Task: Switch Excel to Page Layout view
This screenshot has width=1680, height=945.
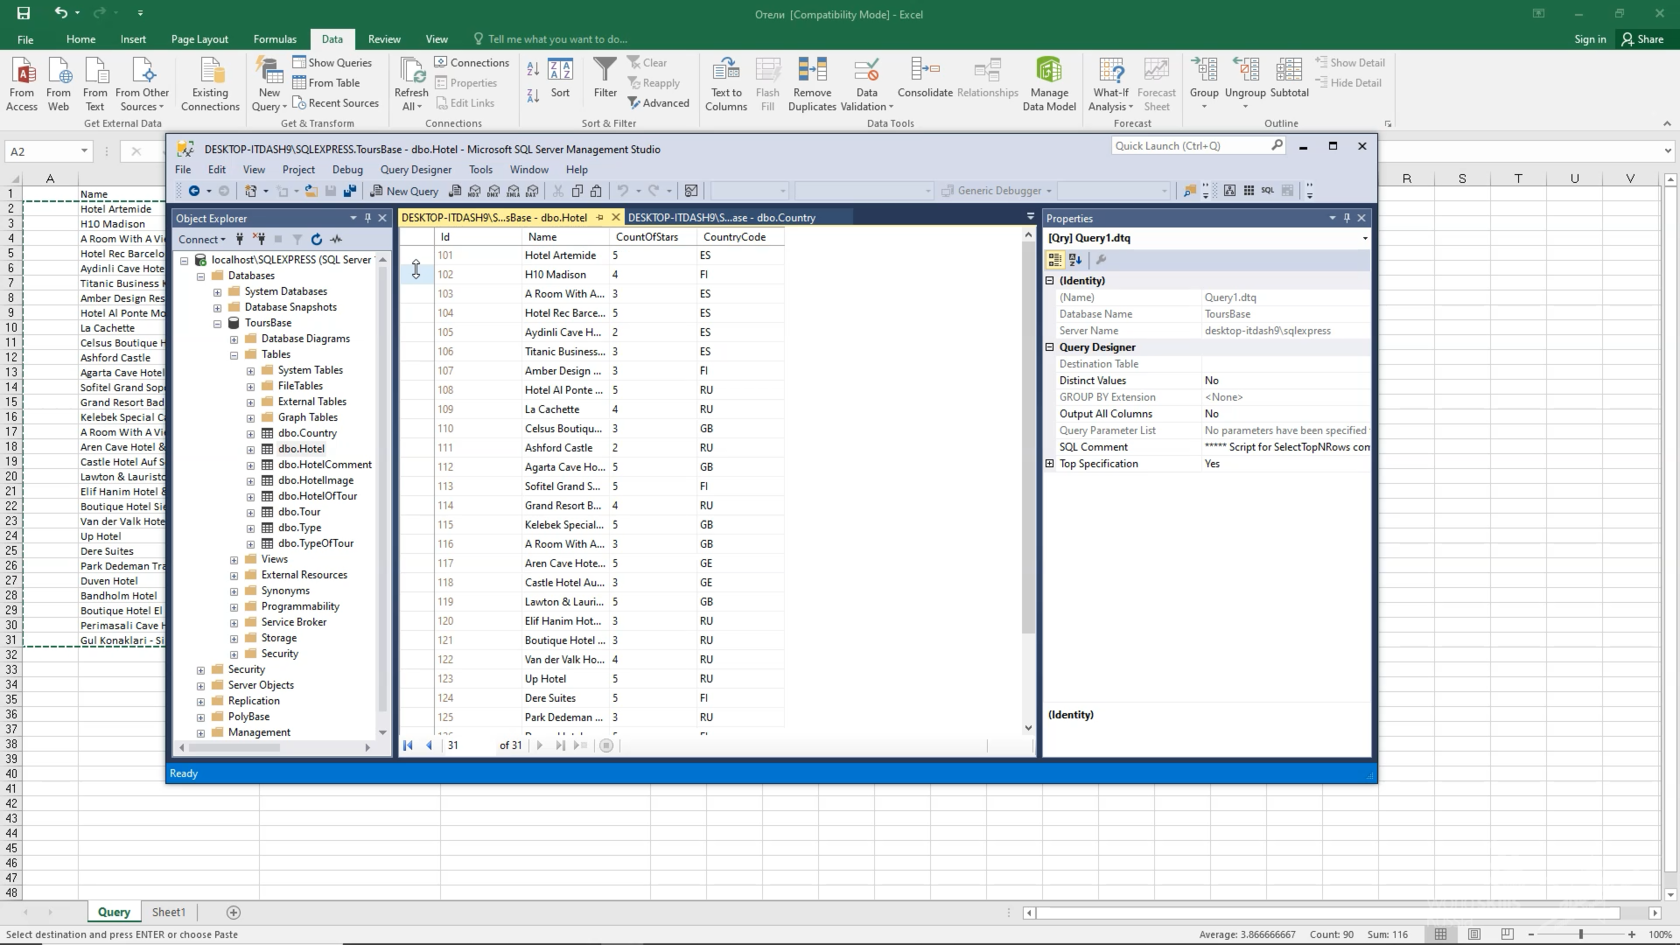Action: (1474, 934)
